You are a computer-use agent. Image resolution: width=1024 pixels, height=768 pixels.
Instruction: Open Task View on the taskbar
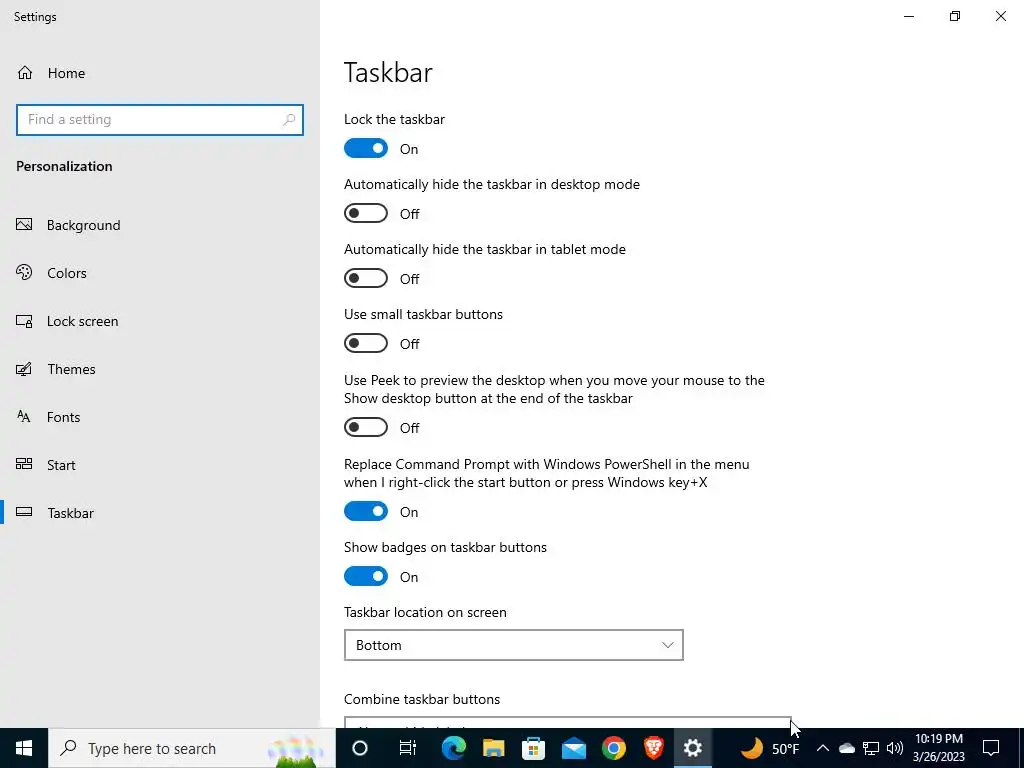click(408, 748)
